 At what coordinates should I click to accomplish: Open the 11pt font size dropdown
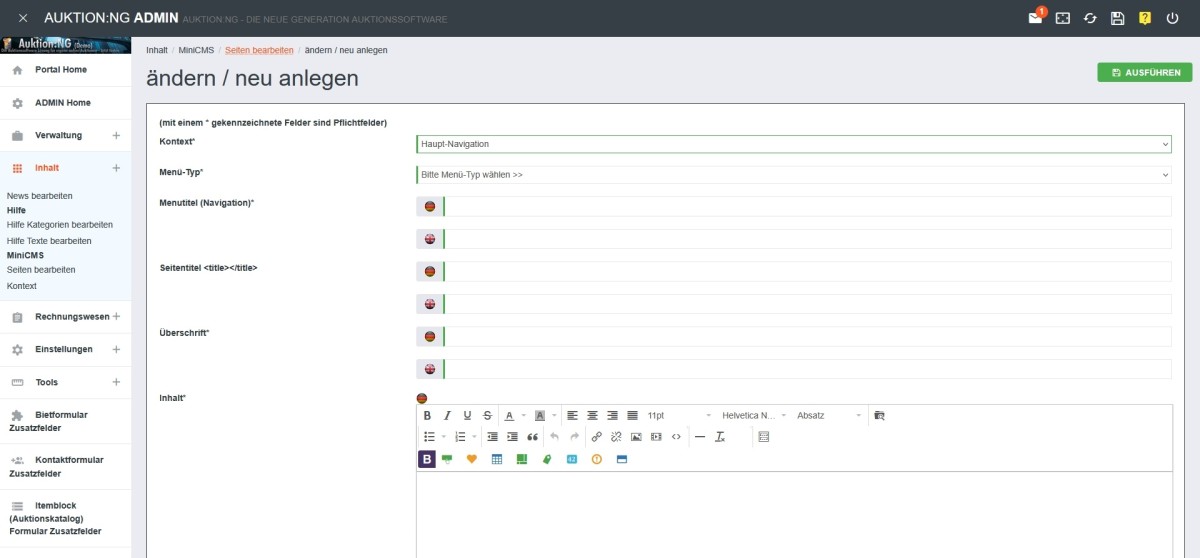(679, 415)
